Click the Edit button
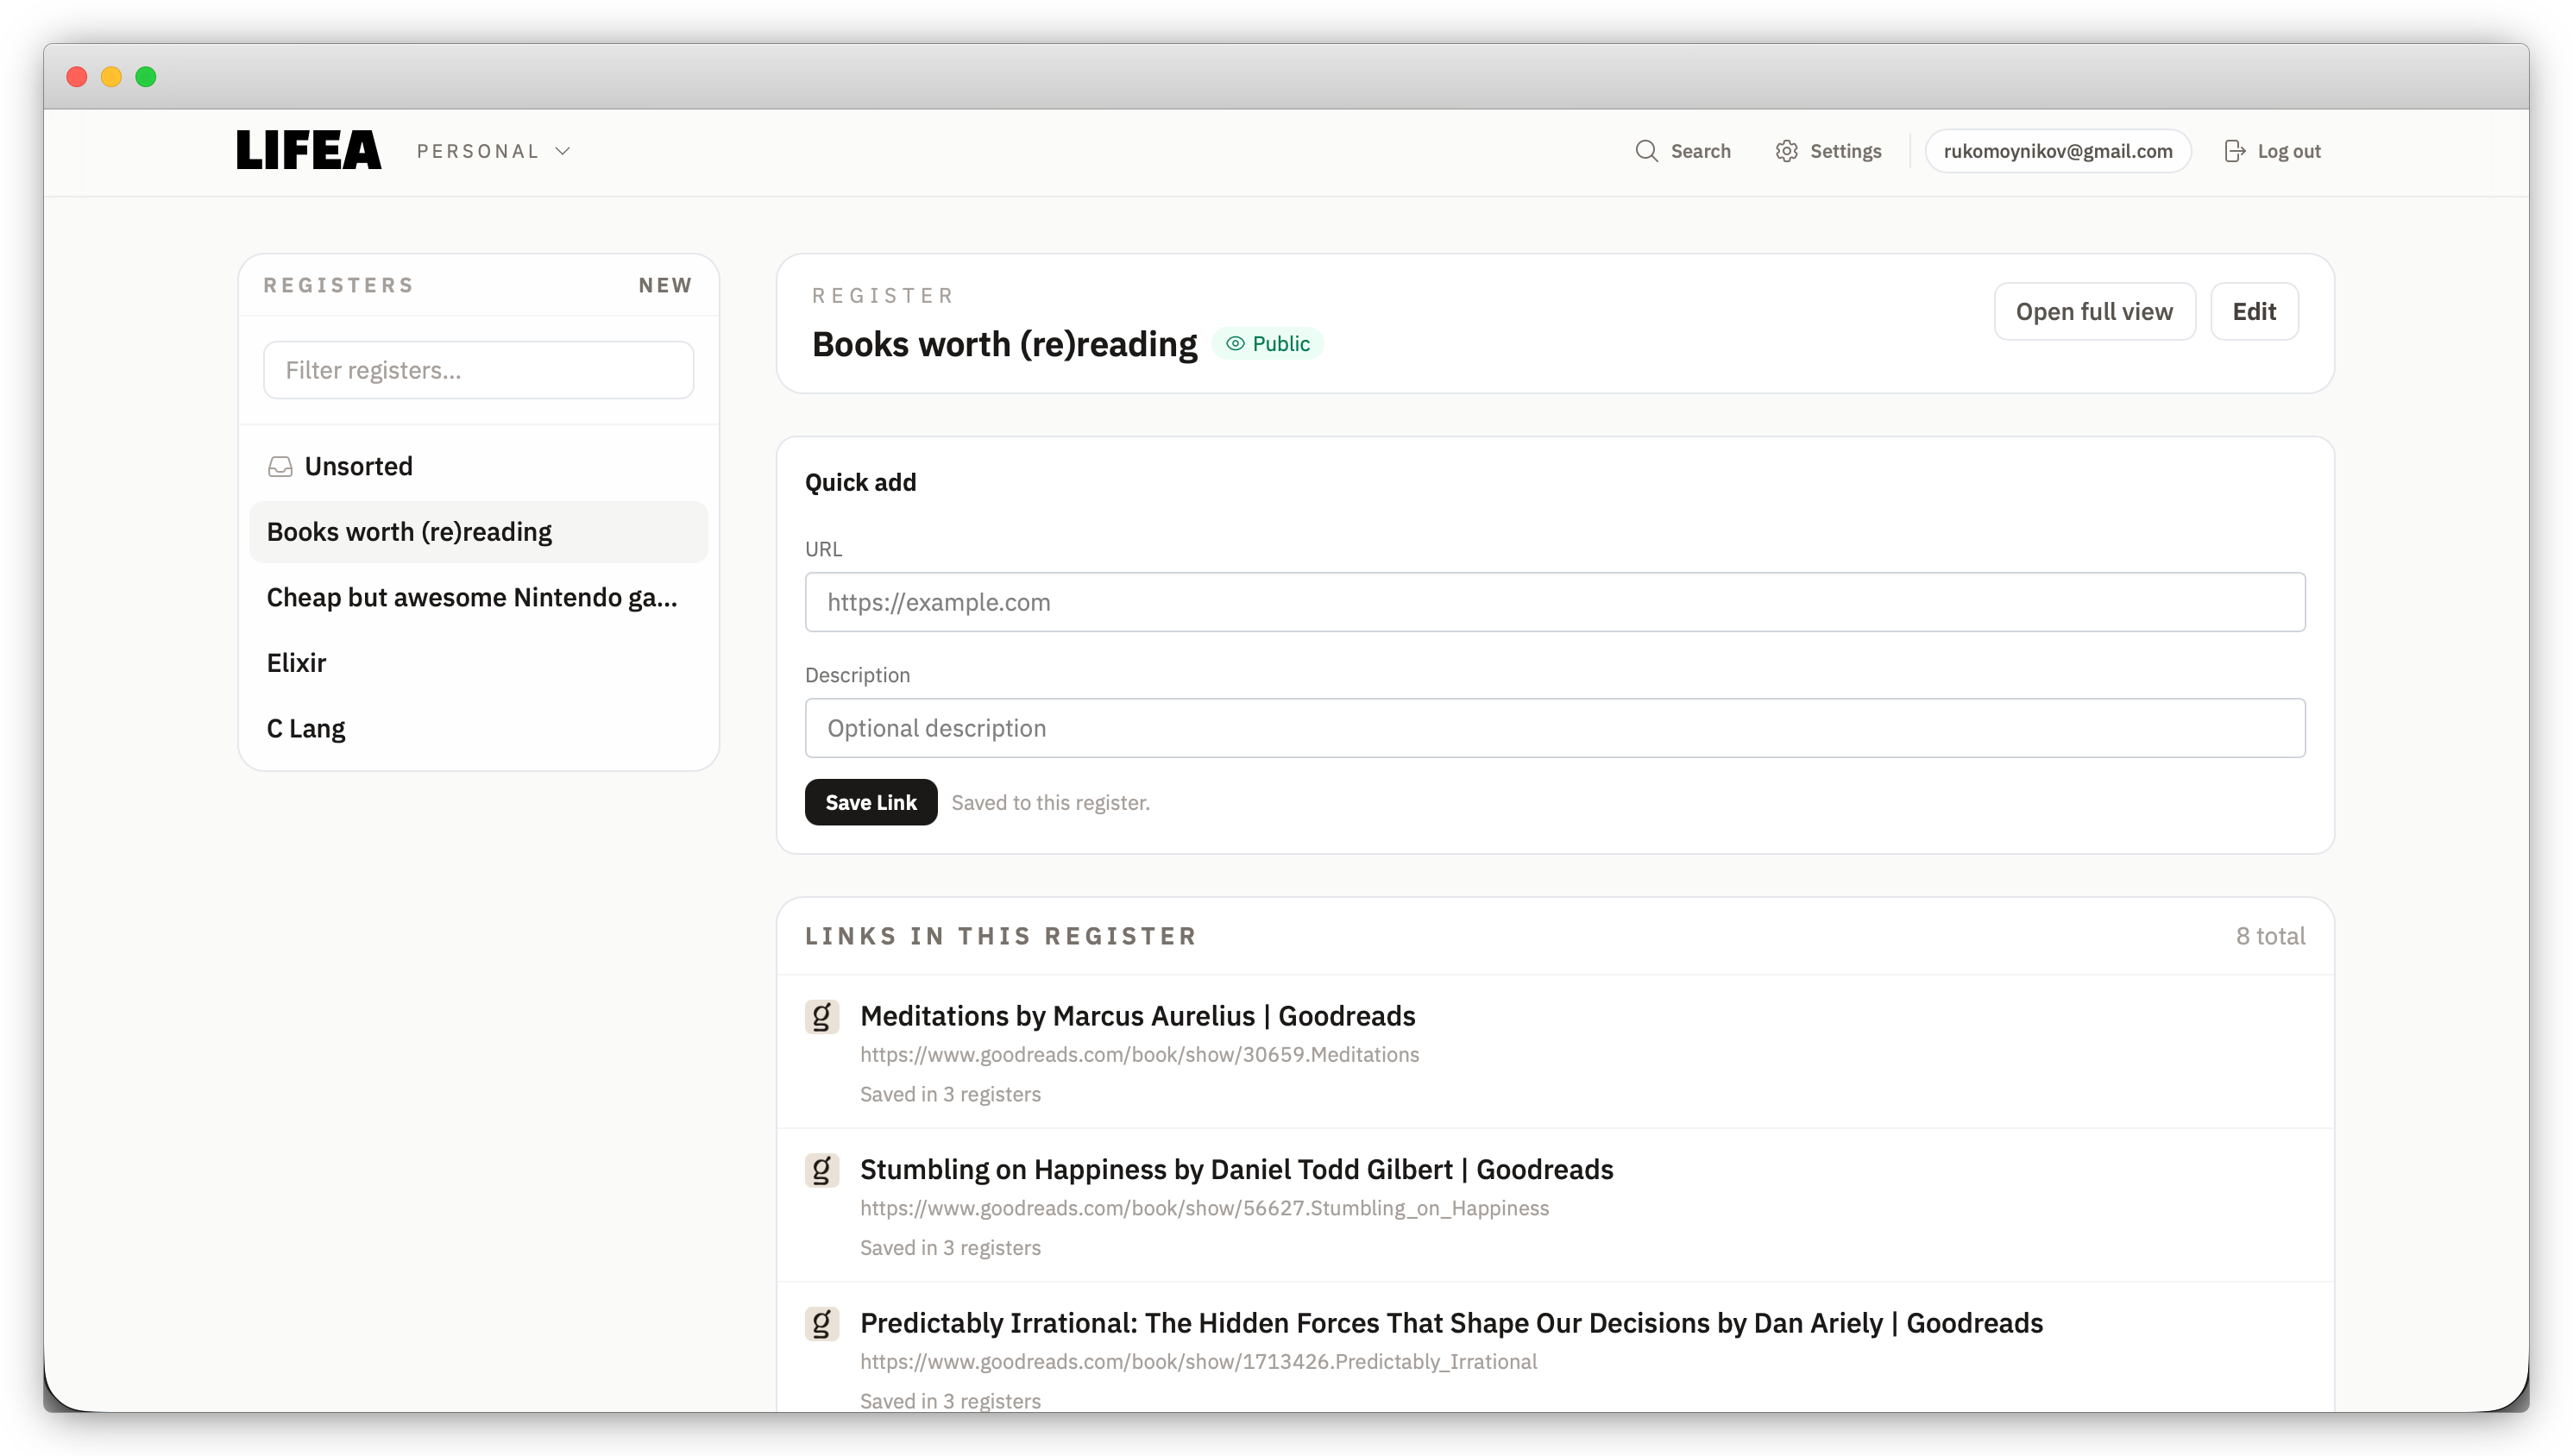 2253,311
